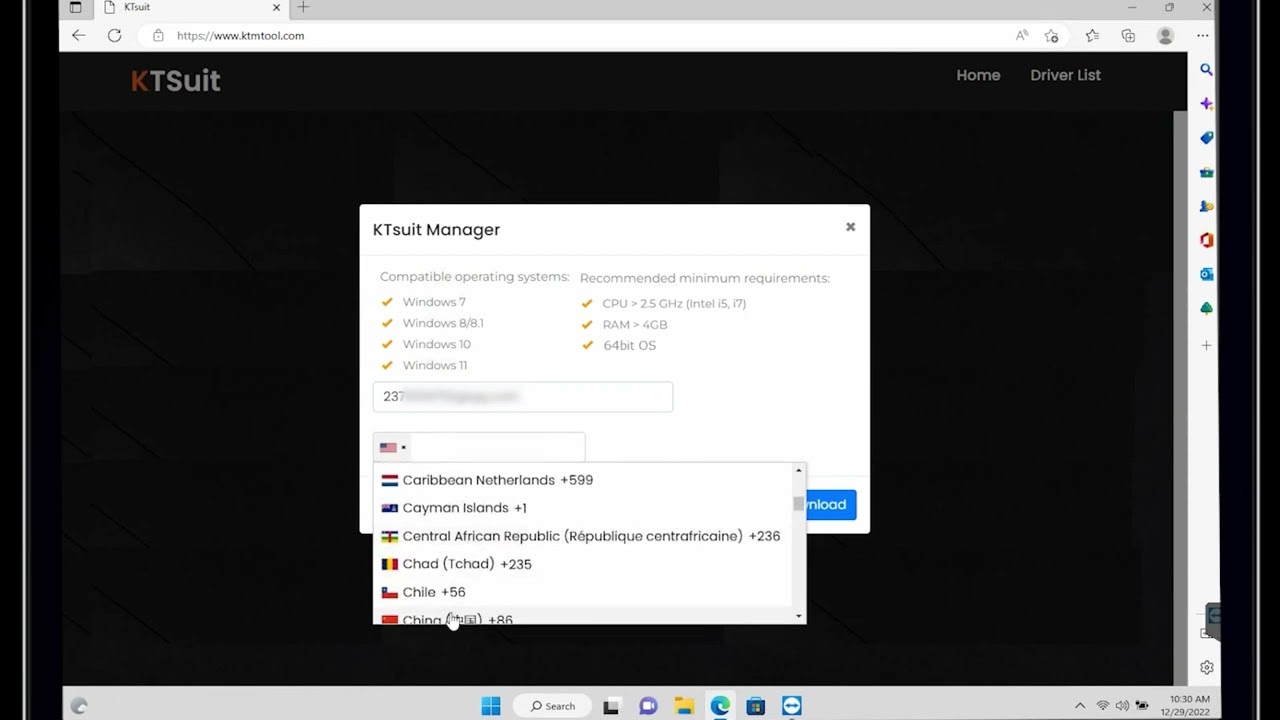
Task: Open the Widgets icon on the taskbar
Action: pyautogui.click(x=79, y=706)
